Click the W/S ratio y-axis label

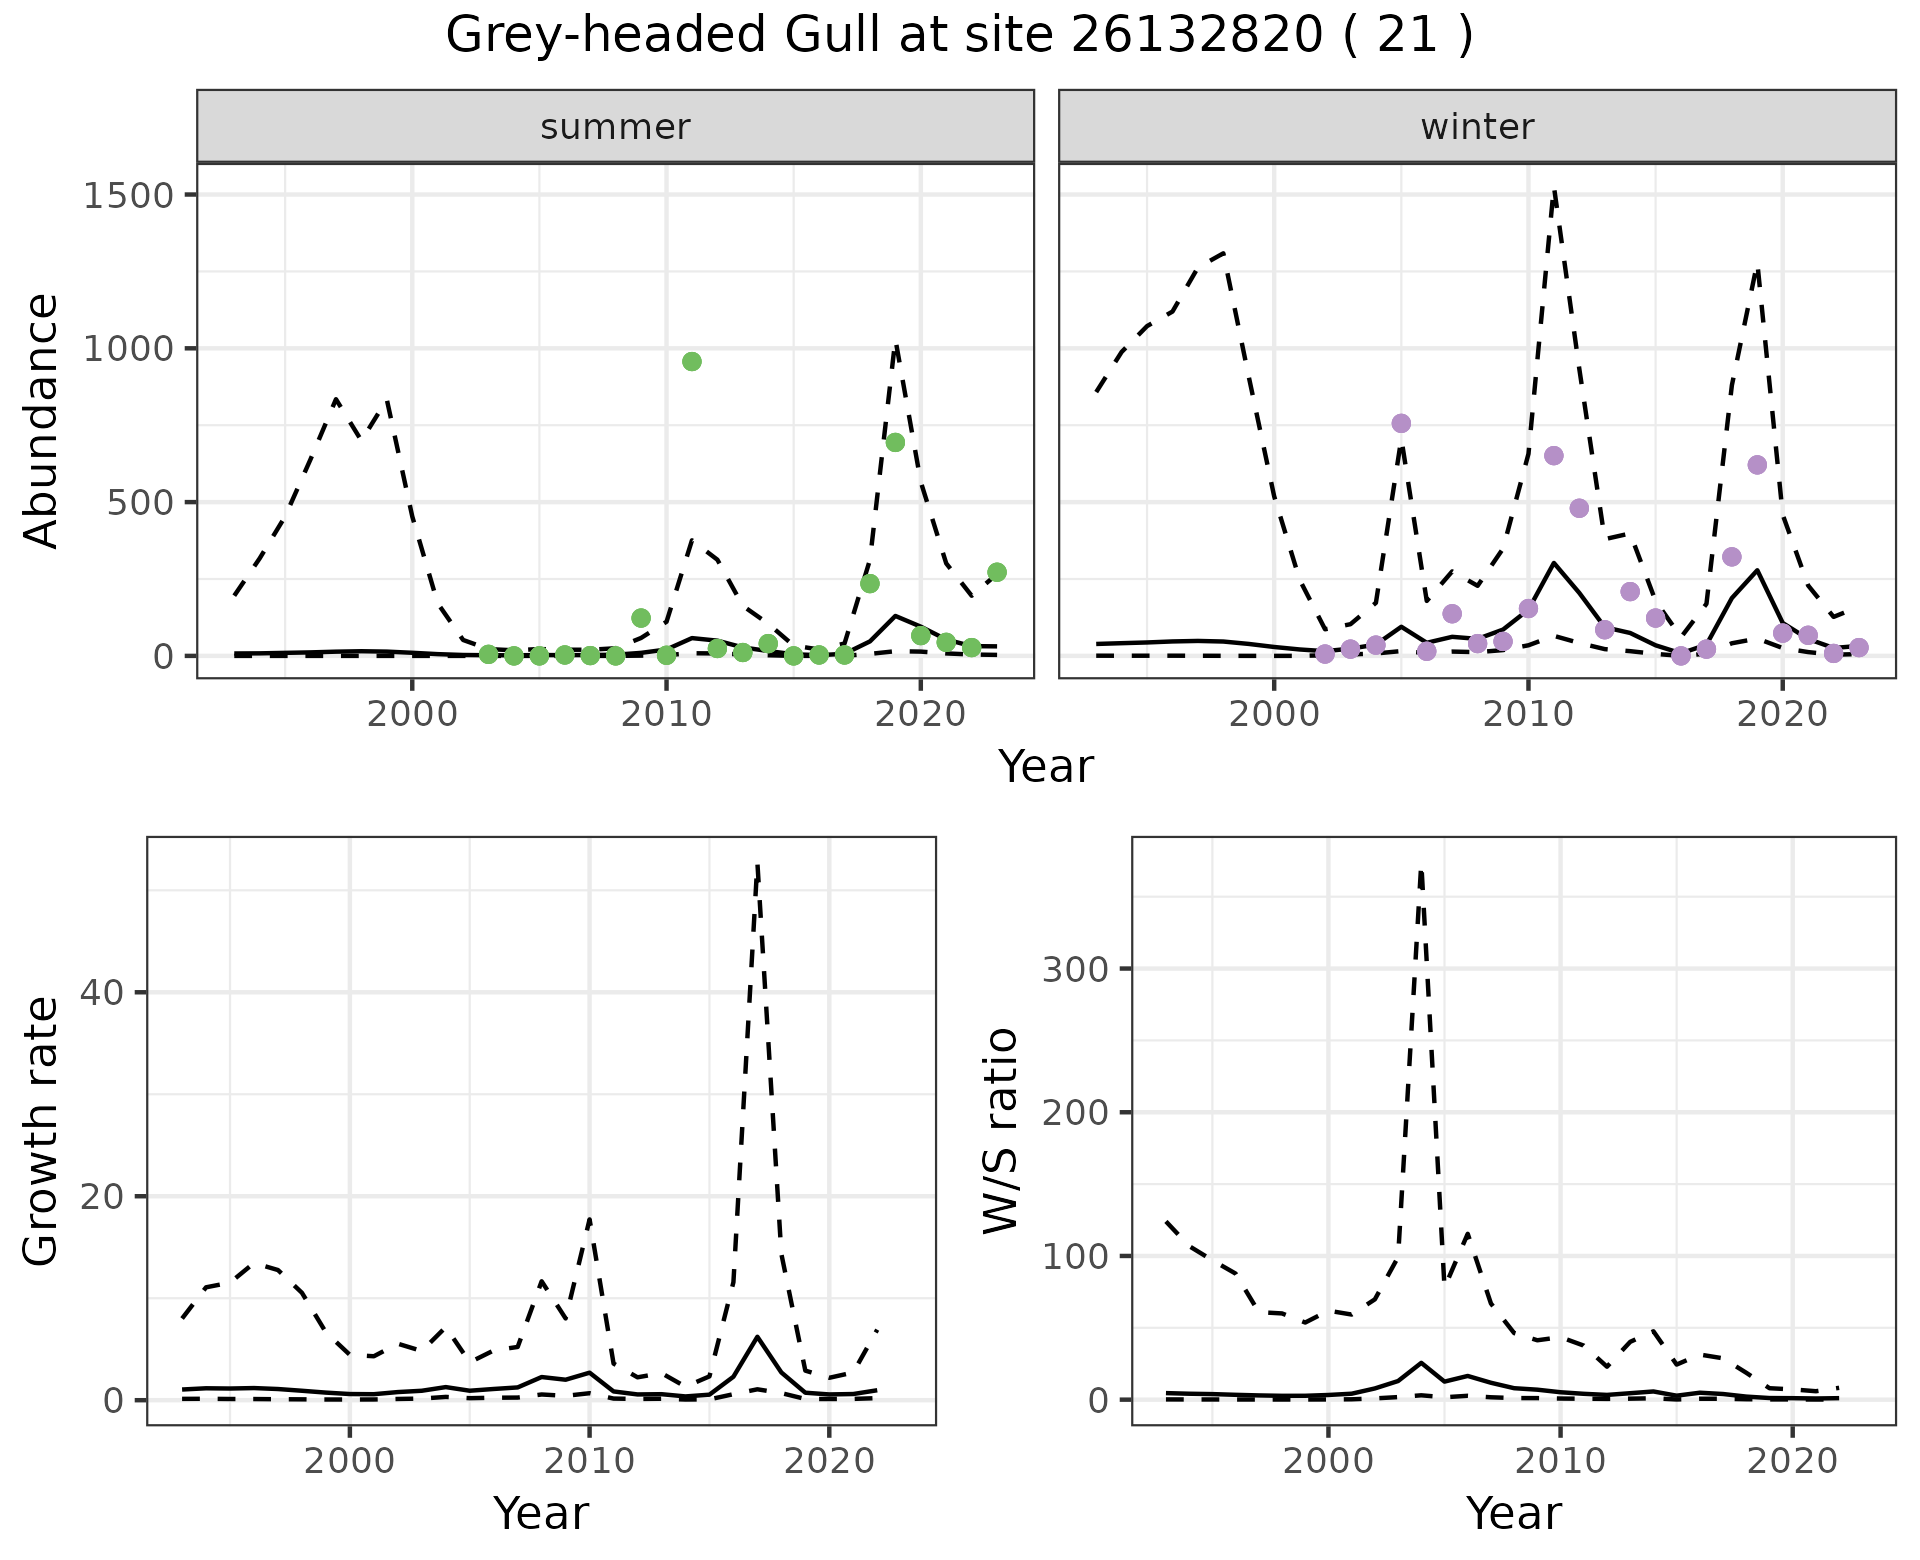(x=1001, y=1131)
